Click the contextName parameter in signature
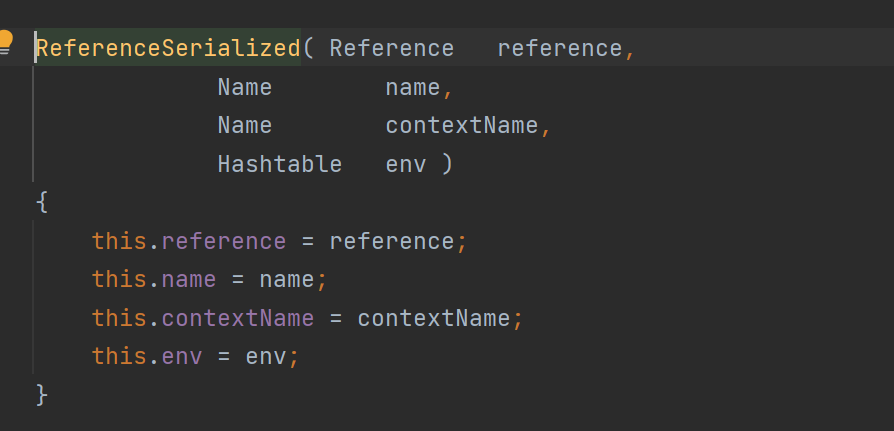This screenshot has height=431, width=894. [x=462, y=125]
